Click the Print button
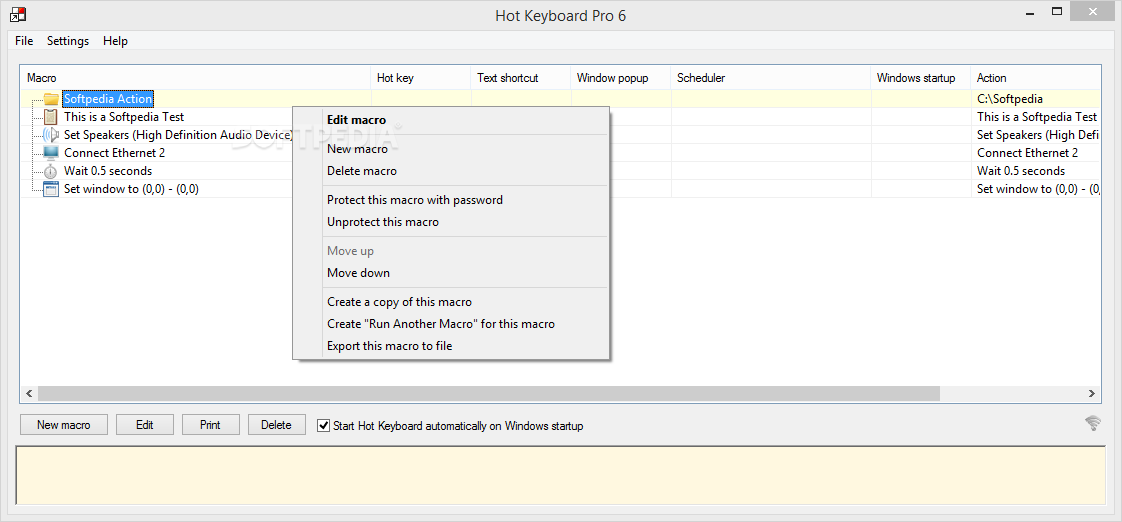 click(210, 425)
